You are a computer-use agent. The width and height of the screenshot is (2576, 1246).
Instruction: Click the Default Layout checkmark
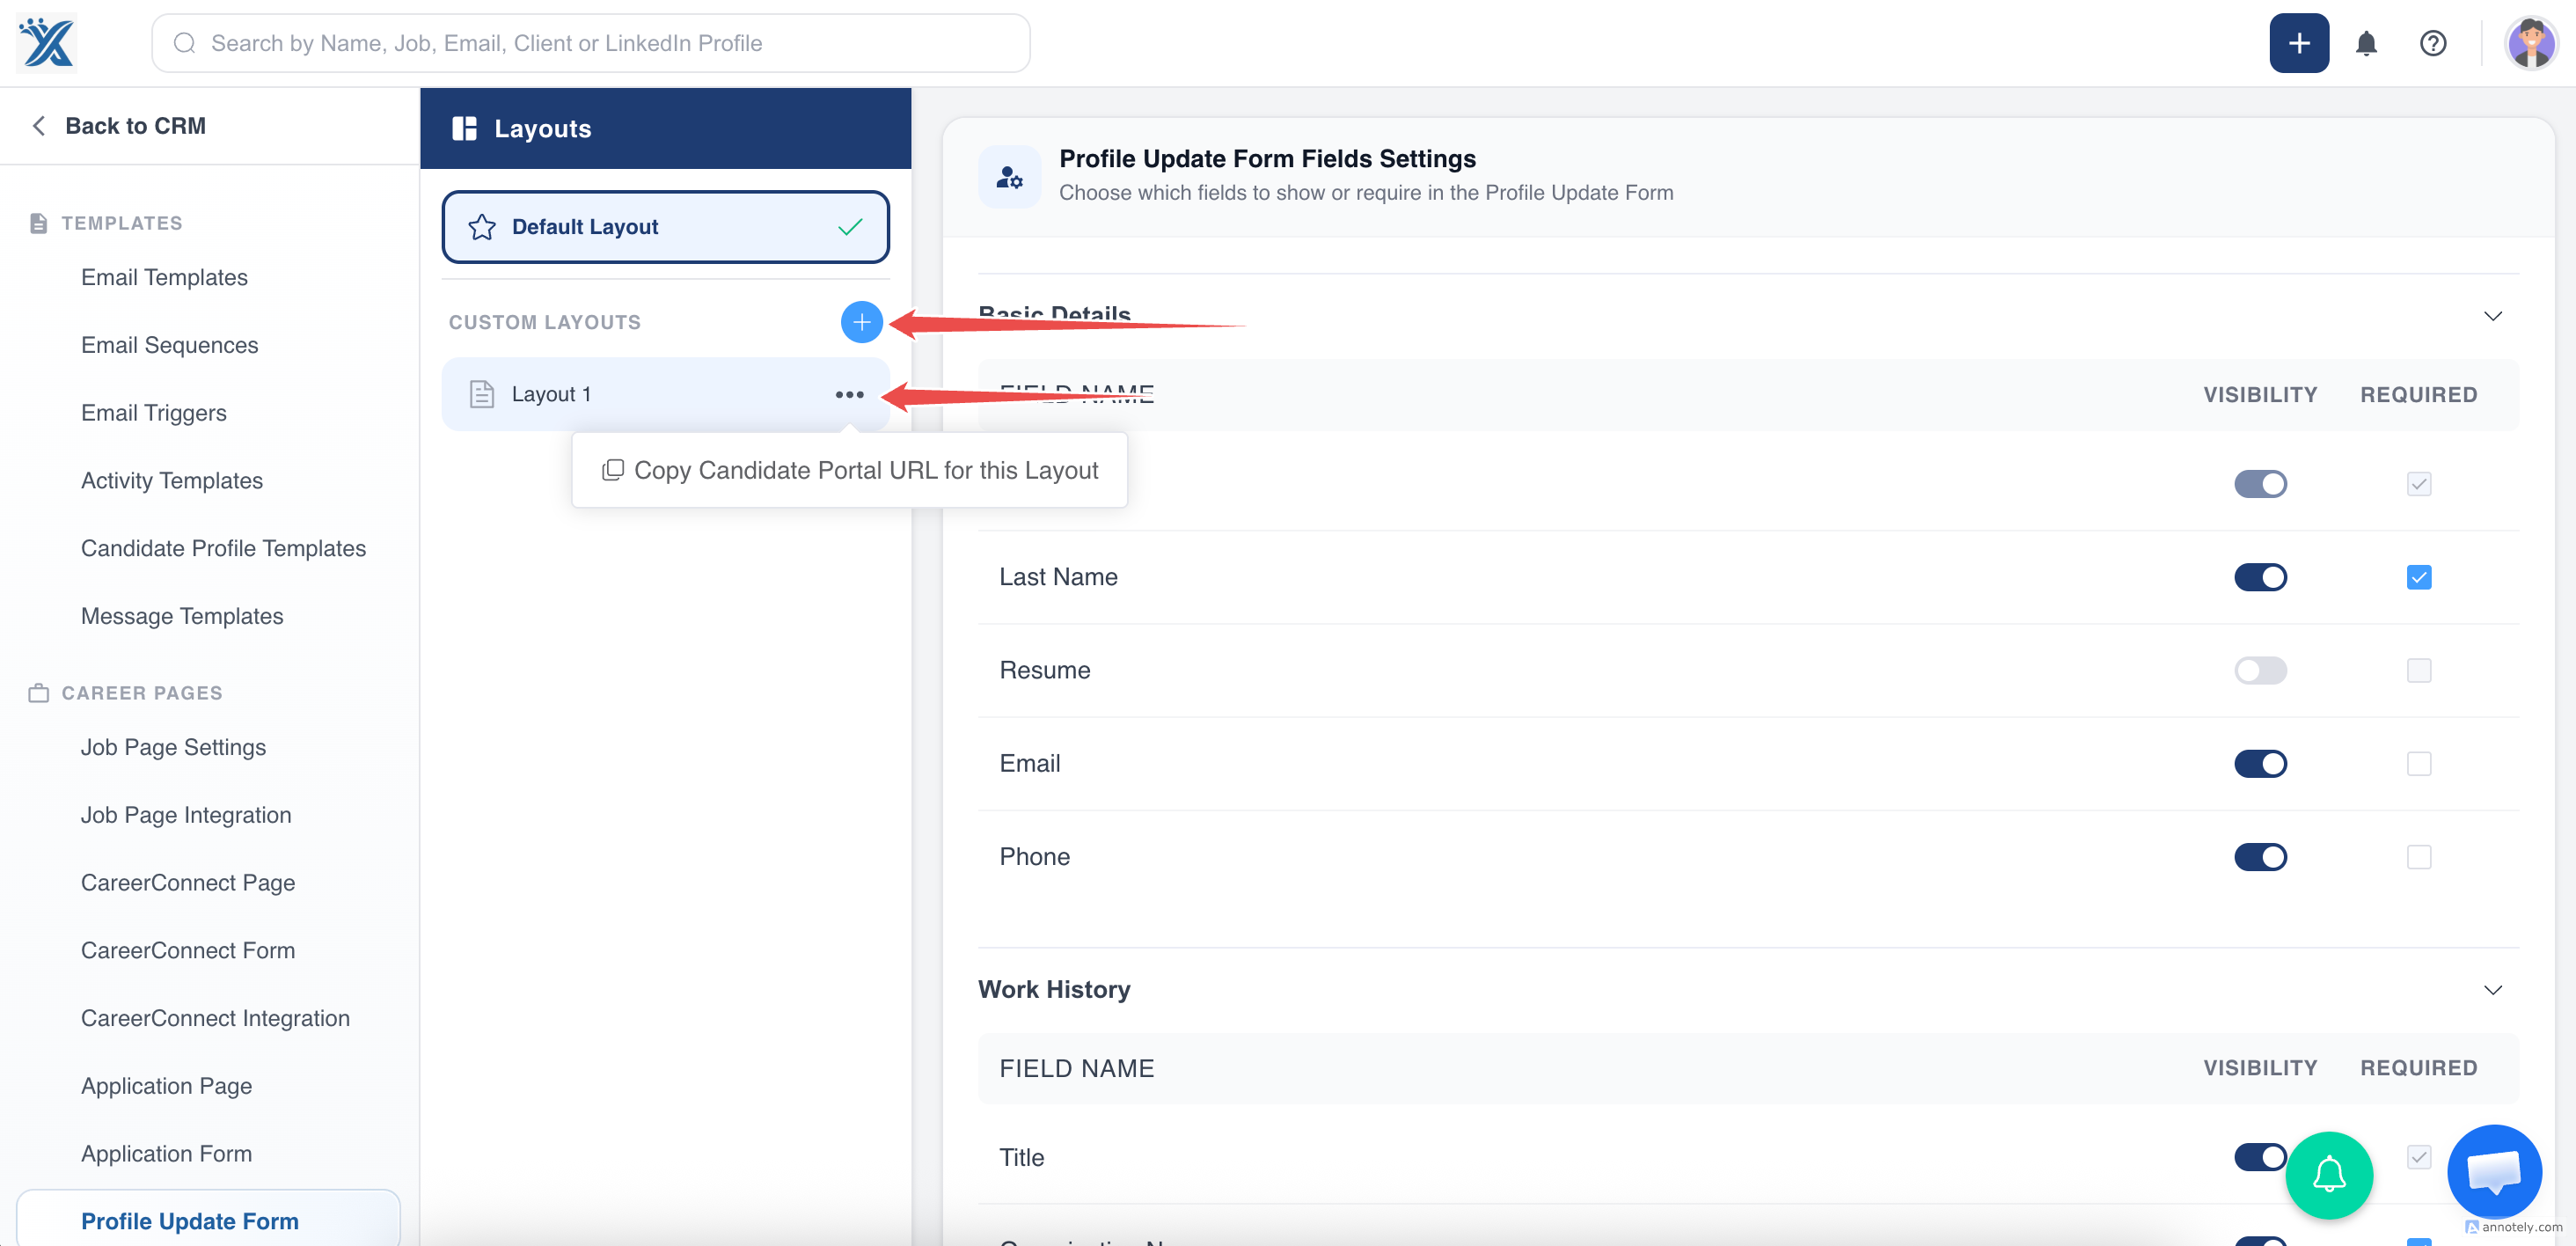click(850, 227)
